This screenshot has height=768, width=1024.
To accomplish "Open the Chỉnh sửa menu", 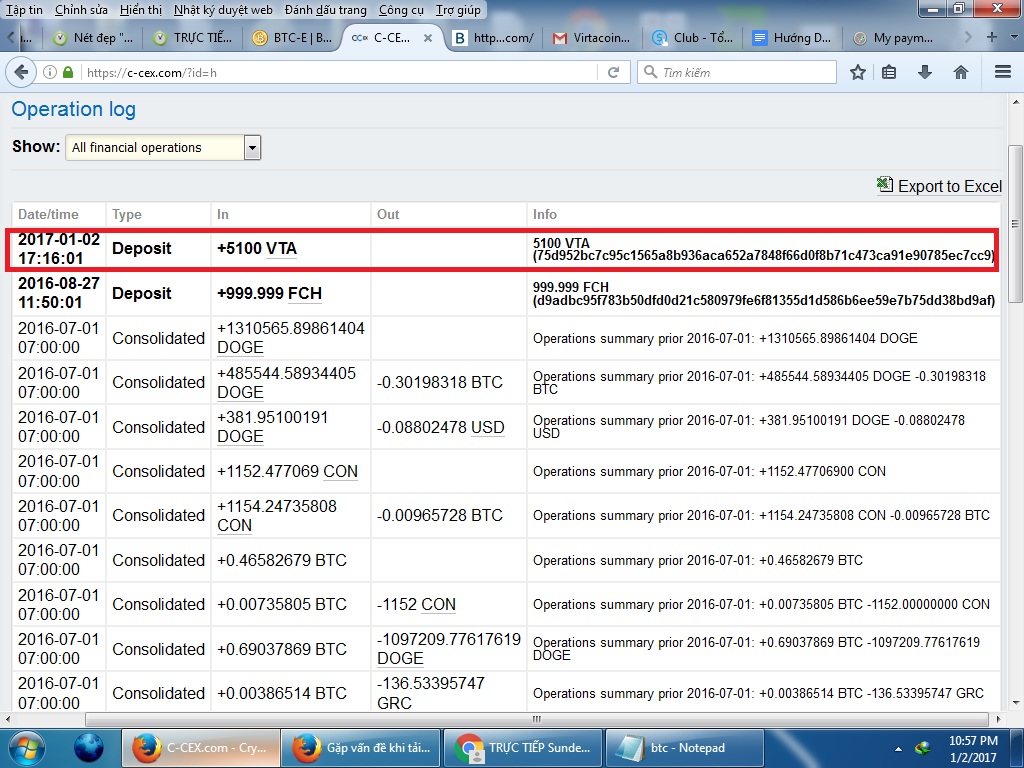I will pos(81,10).
